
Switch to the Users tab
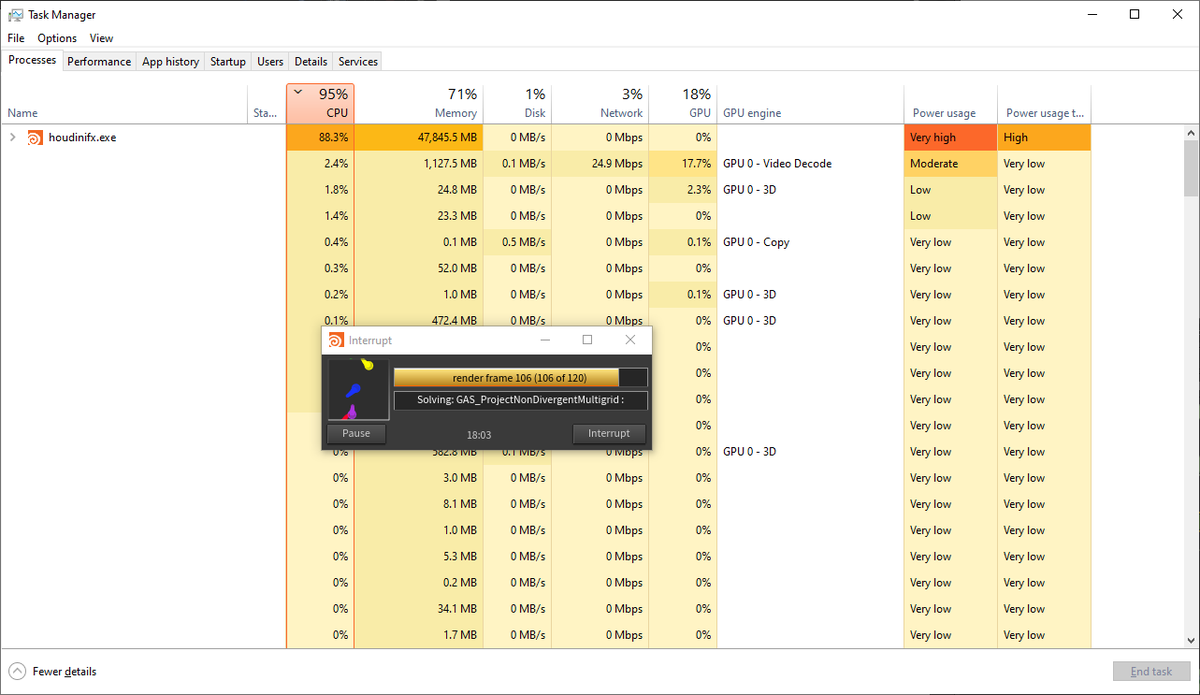click(270, 62)
